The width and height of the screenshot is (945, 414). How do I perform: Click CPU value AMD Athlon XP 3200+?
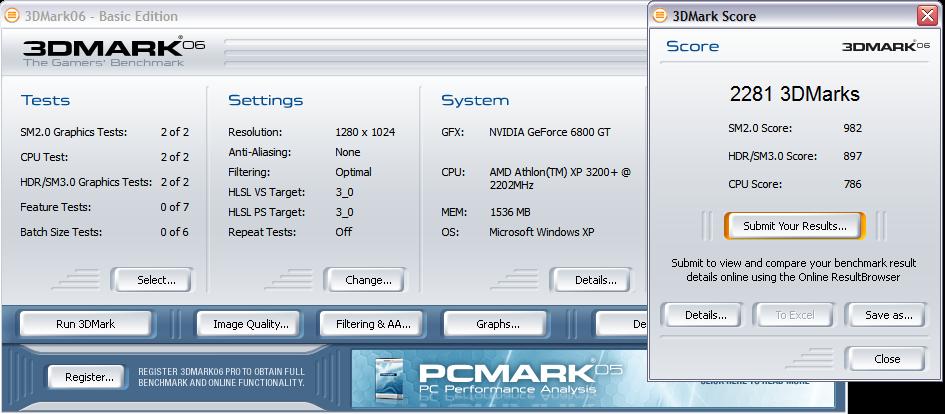point(560,178)
